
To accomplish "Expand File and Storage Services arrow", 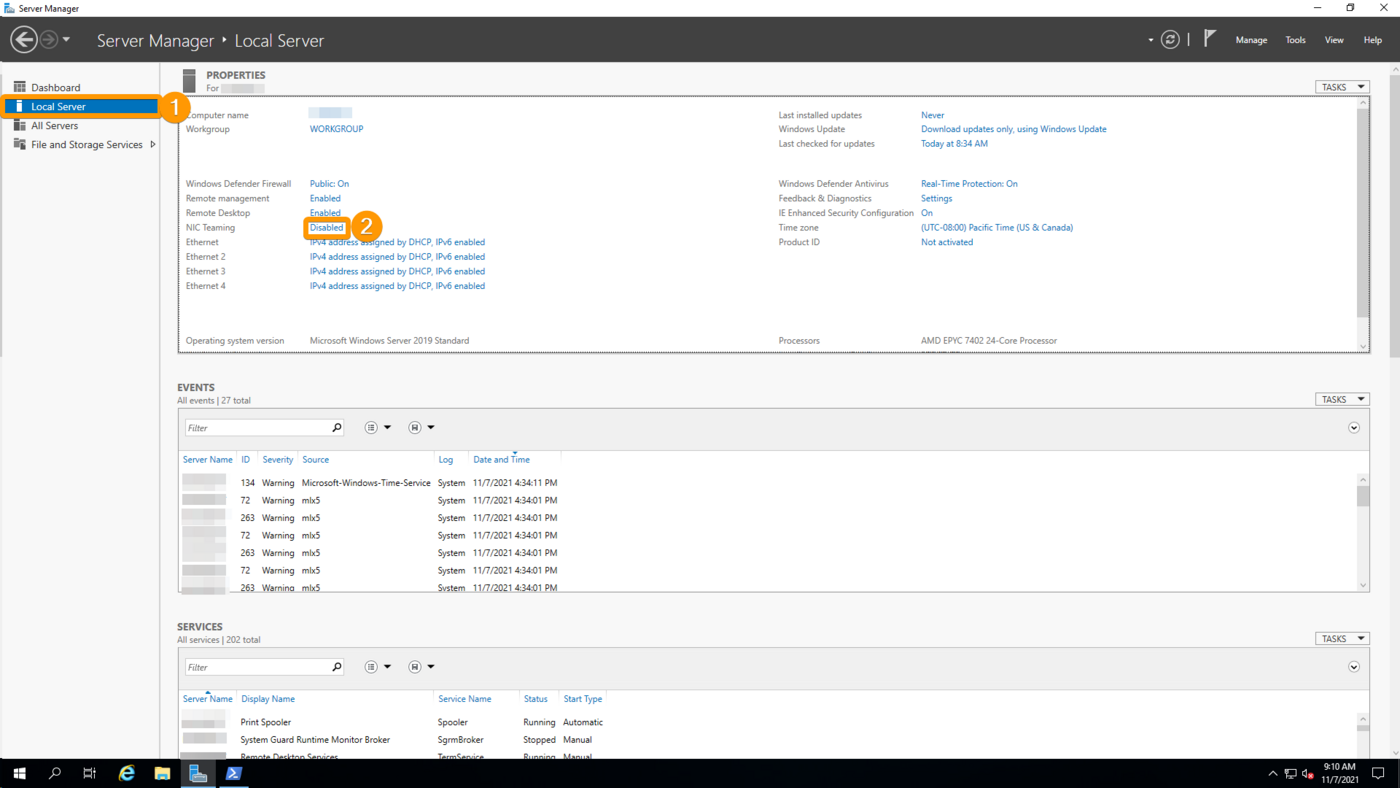I will pos(153,145).
